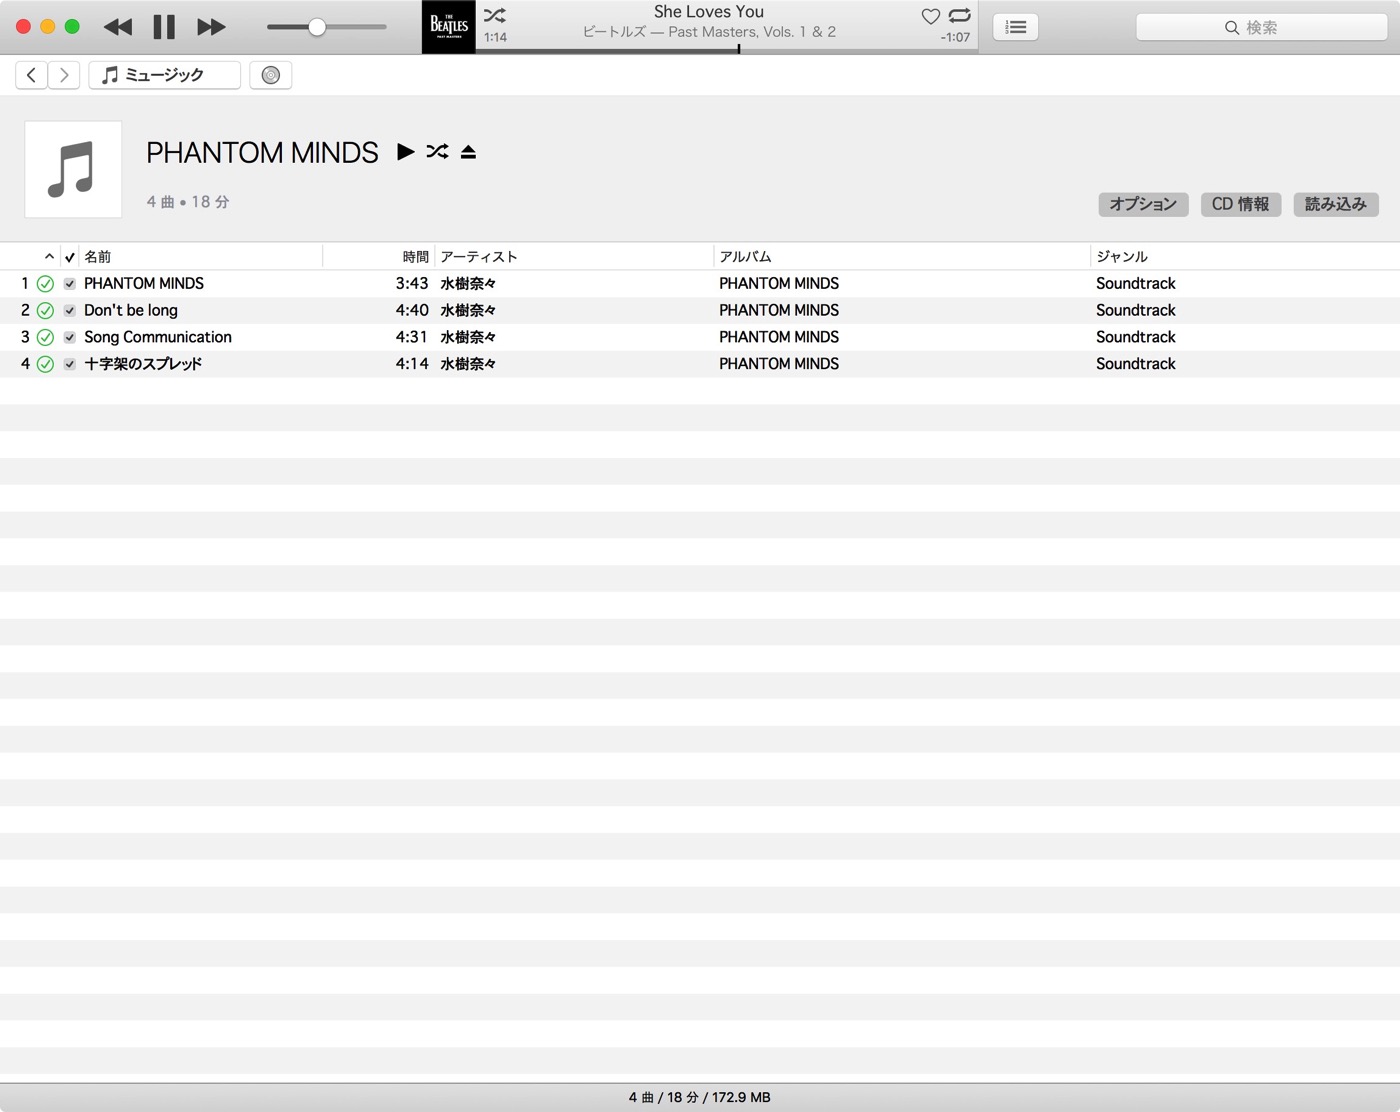Uncheck the PHANTOM MINDS track checkbox
The image size is (1400, 1112).
coord(70,284)
